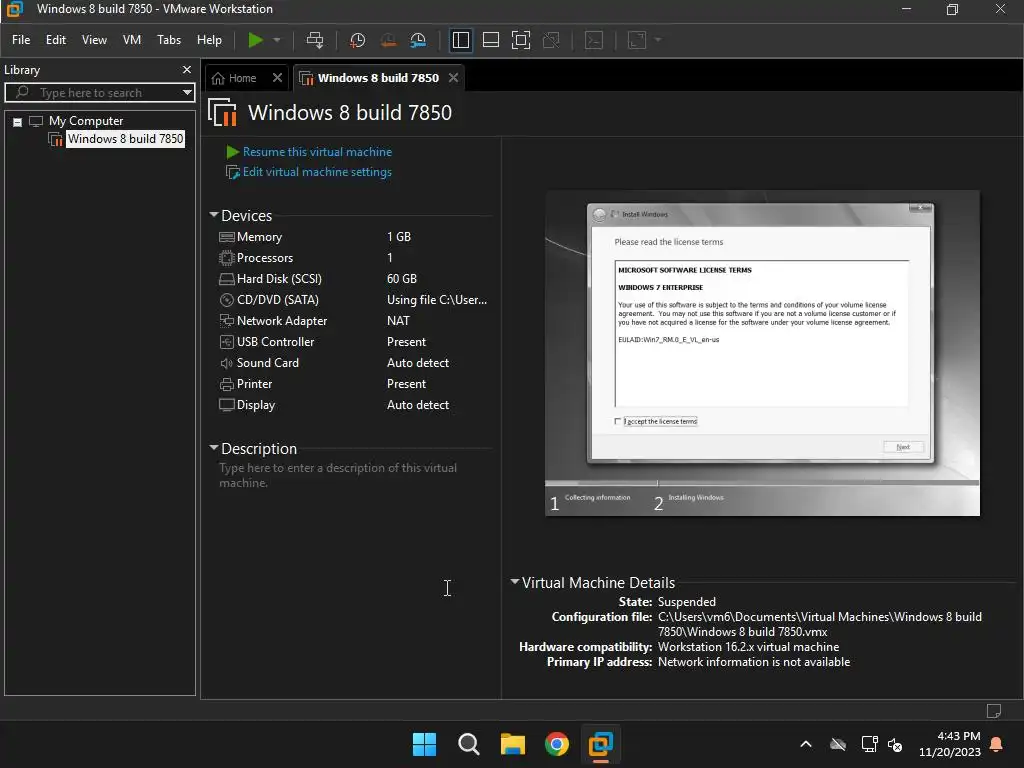
Task: Click the console view toolbar icon
Action: pos(594,40)
